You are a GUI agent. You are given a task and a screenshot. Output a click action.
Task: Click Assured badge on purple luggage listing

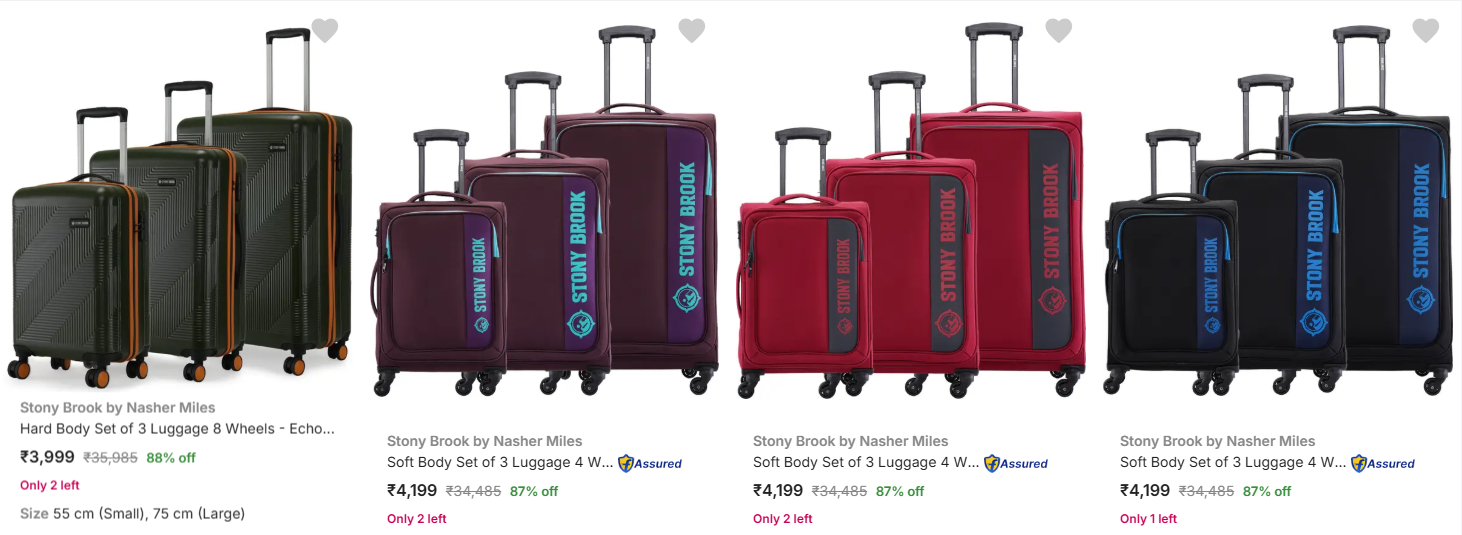click(650, 463)
